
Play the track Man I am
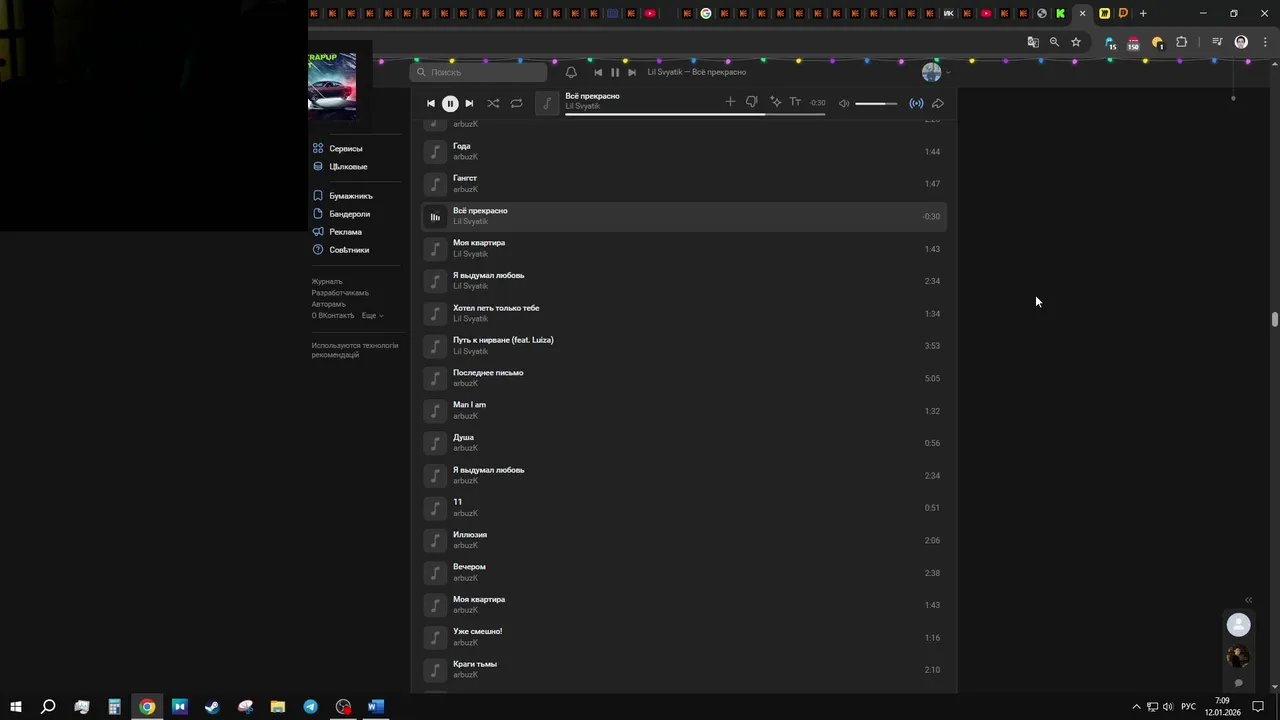pos(684,410)
